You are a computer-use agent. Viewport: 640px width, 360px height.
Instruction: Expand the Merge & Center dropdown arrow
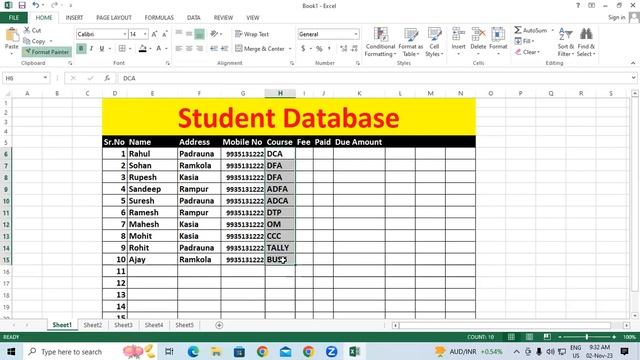(290, 49)
